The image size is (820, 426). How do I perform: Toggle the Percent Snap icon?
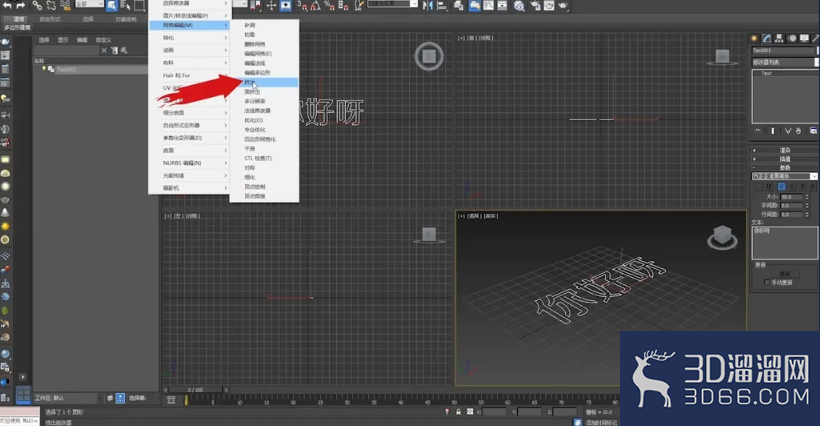(329, 6)
